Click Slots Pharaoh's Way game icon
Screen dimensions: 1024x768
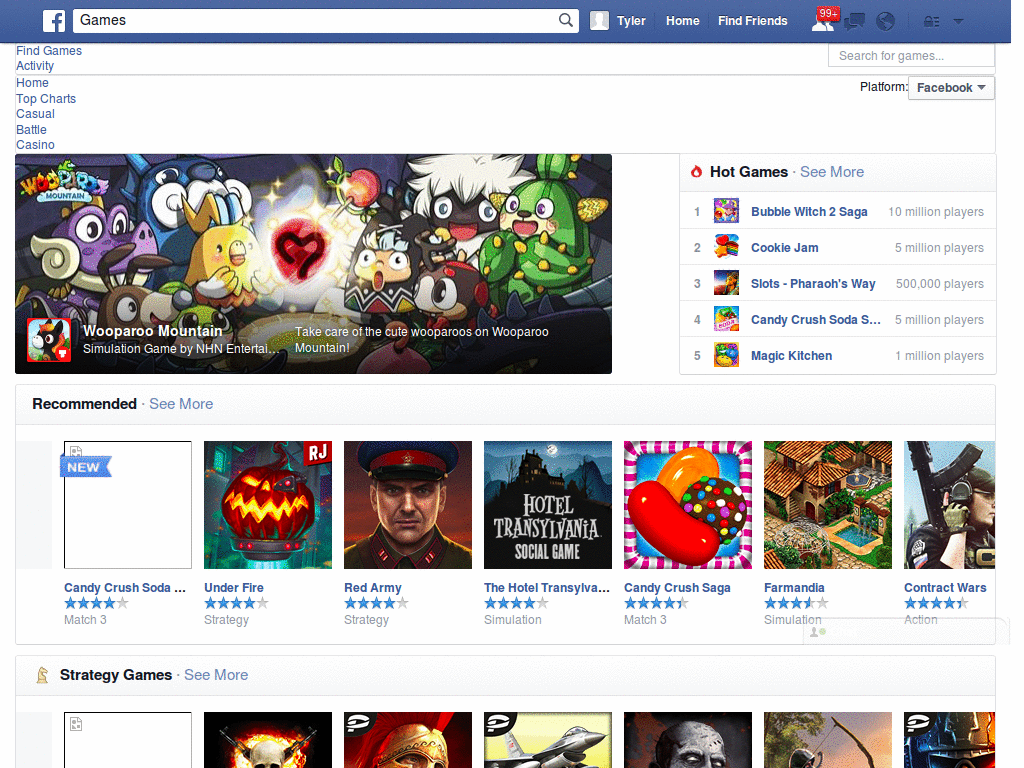pyautogui.click(x=726, y=283)
